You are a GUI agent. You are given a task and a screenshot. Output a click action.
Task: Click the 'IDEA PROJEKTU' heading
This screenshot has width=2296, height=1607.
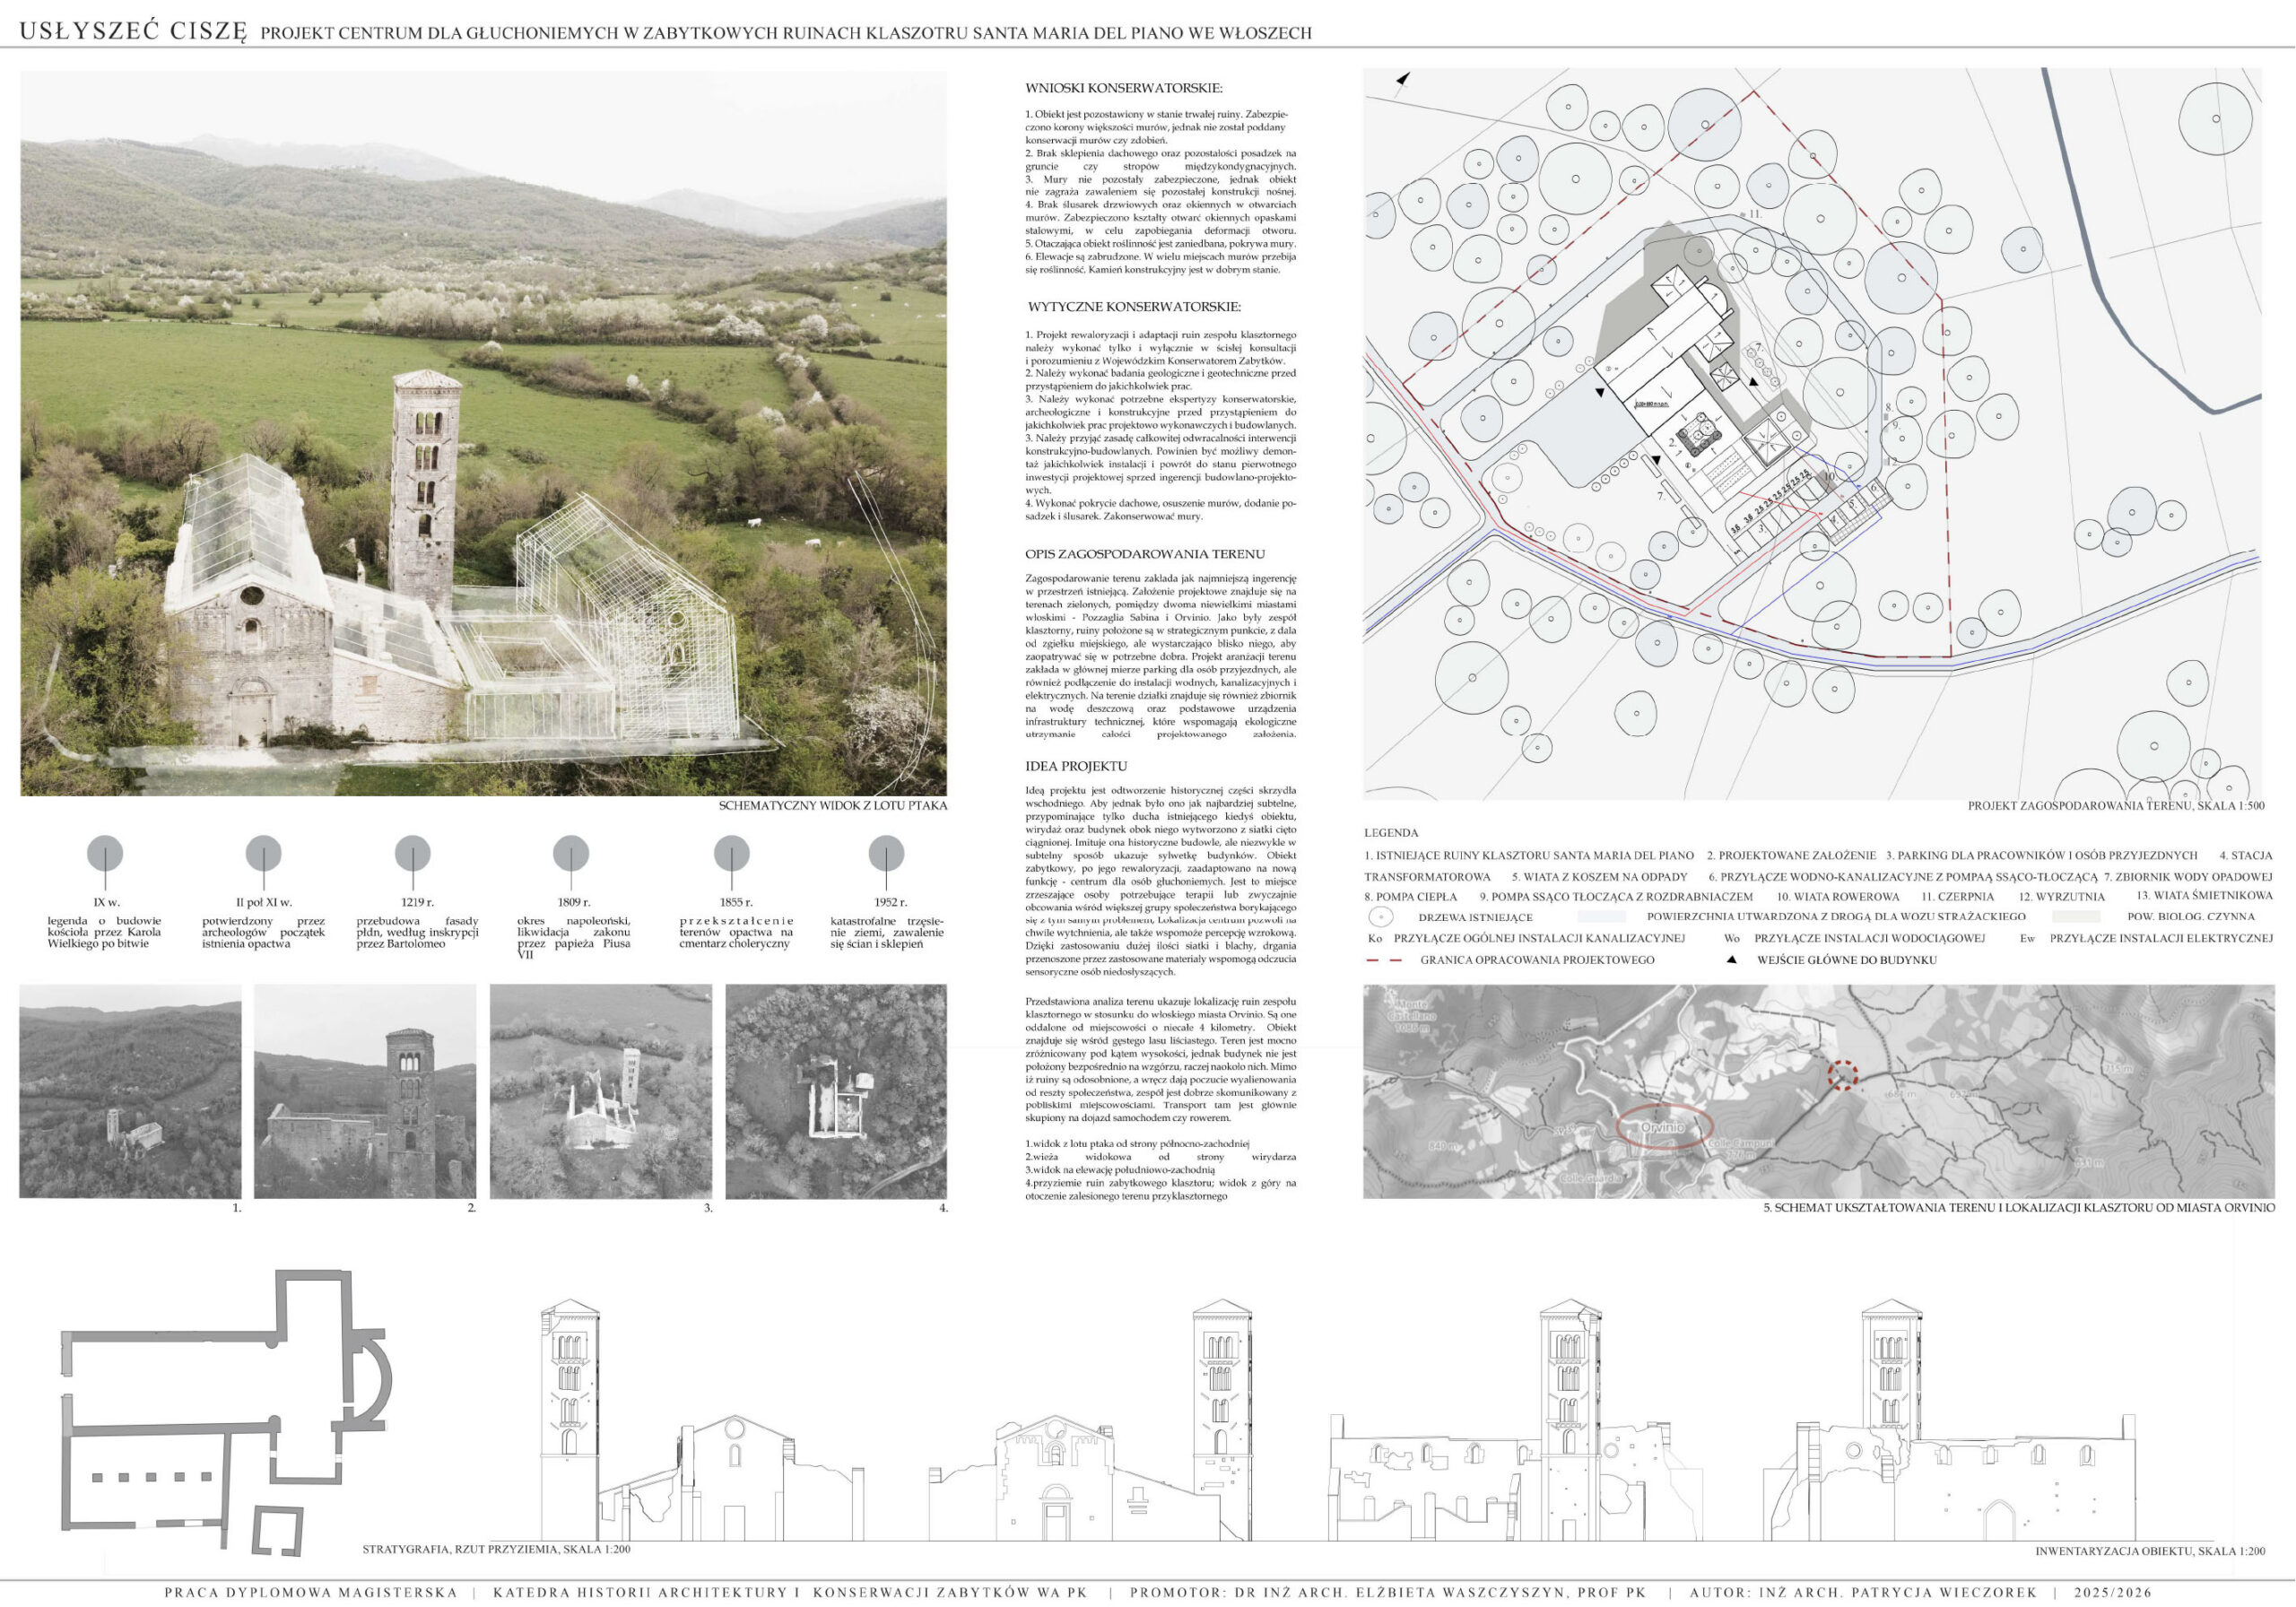pyautogui.click(x=1076, y=766)
